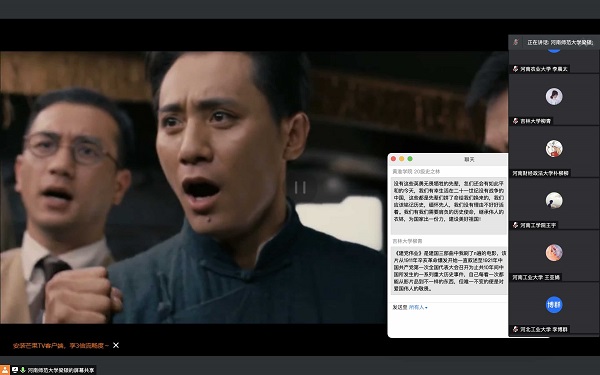Click the 正在讲话 active speaker label

pos(560,42)
